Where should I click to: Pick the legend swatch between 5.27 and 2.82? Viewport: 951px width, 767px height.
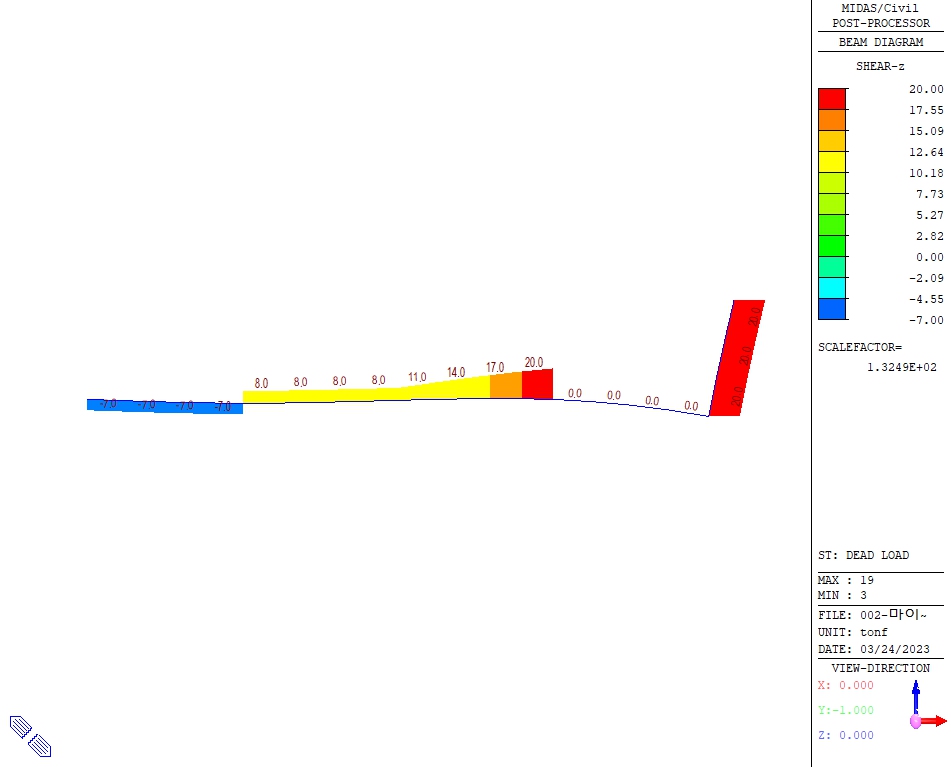coord(832,225)
